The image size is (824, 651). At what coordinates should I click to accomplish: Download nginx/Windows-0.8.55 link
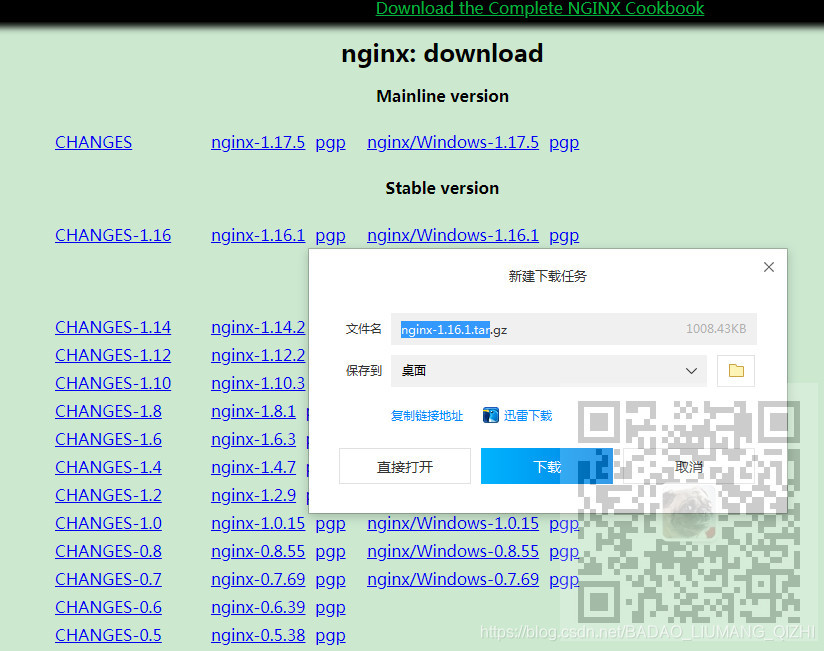453,551
